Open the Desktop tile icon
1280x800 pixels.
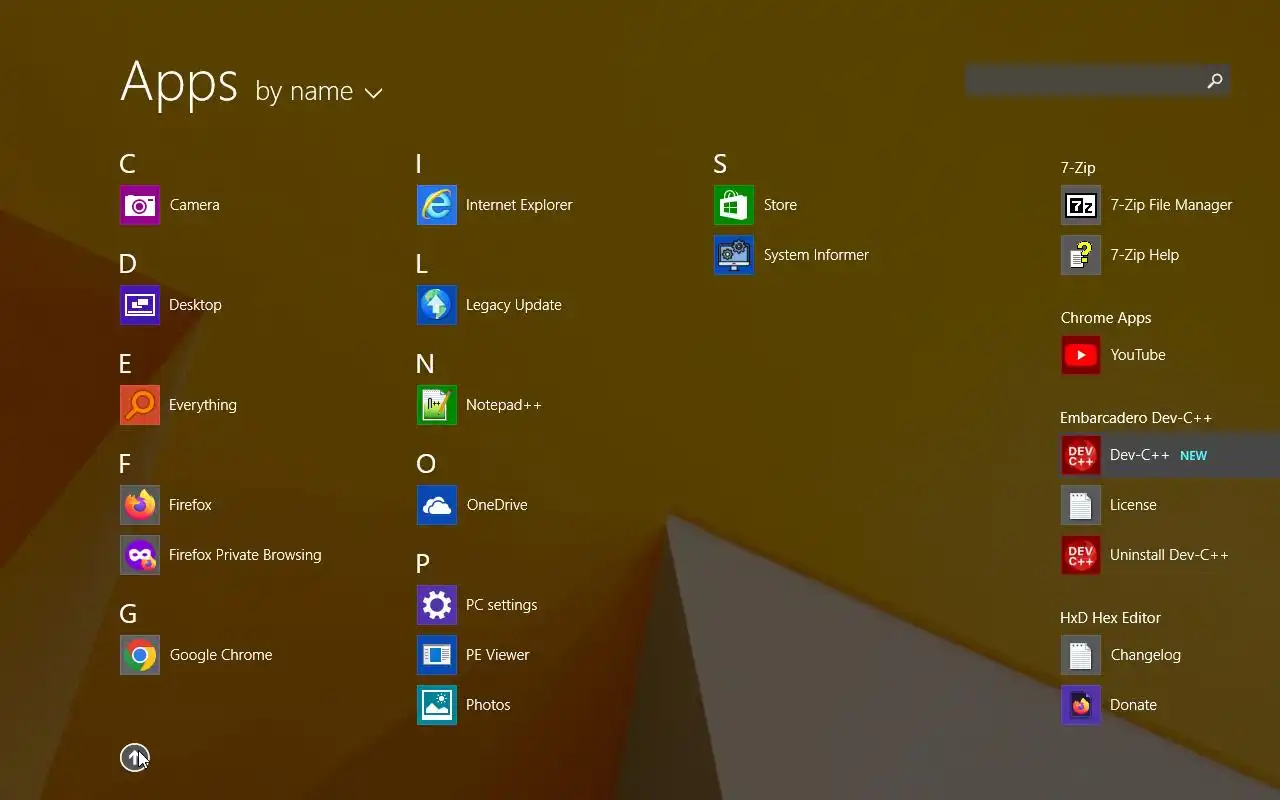(x=140, y=305)
